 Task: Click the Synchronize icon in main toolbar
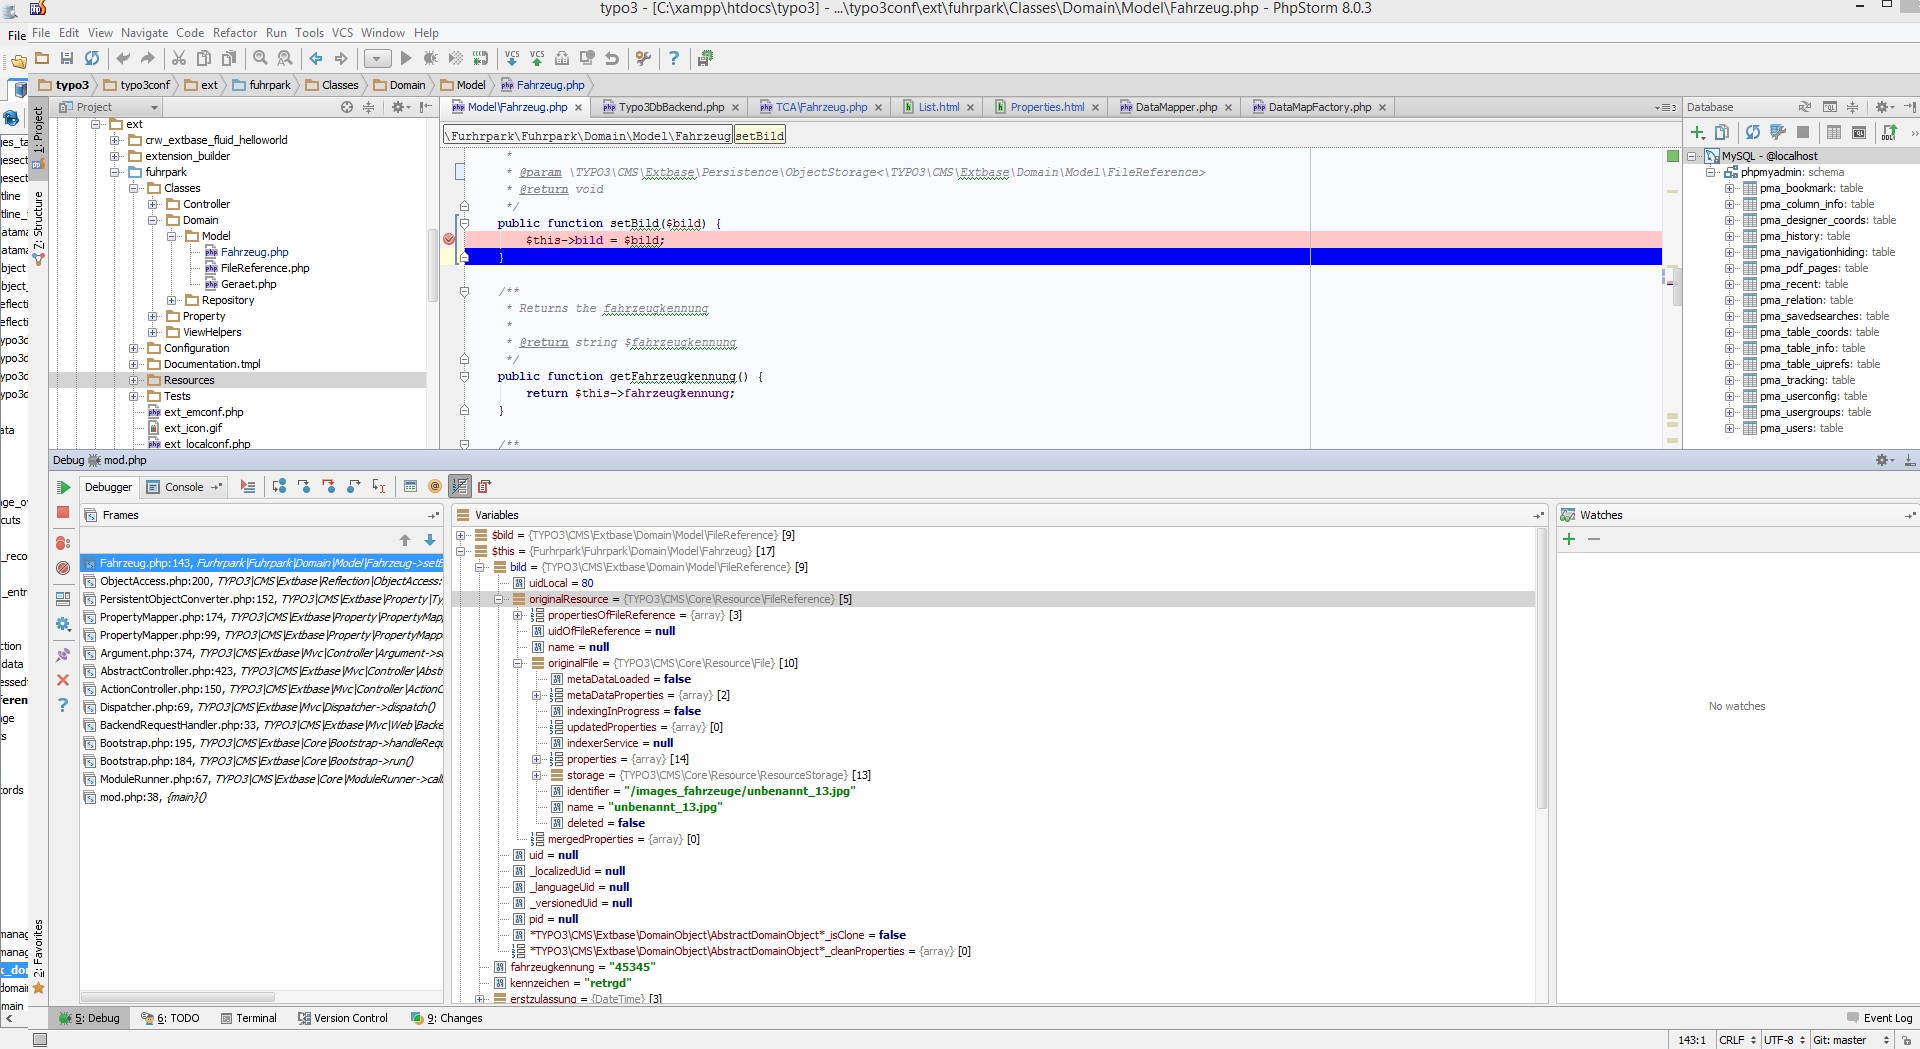(92, 58)
